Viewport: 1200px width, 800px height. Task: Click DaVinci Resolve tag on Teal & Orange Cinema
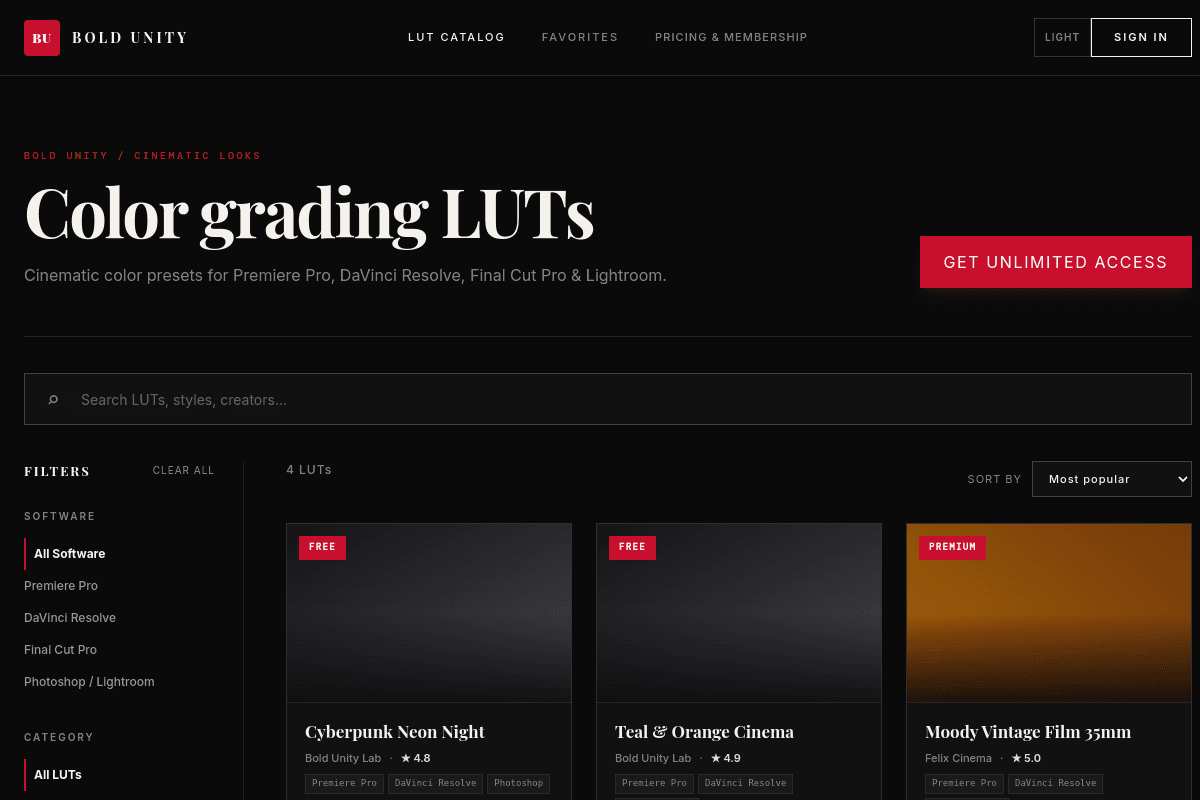(745, 783)
